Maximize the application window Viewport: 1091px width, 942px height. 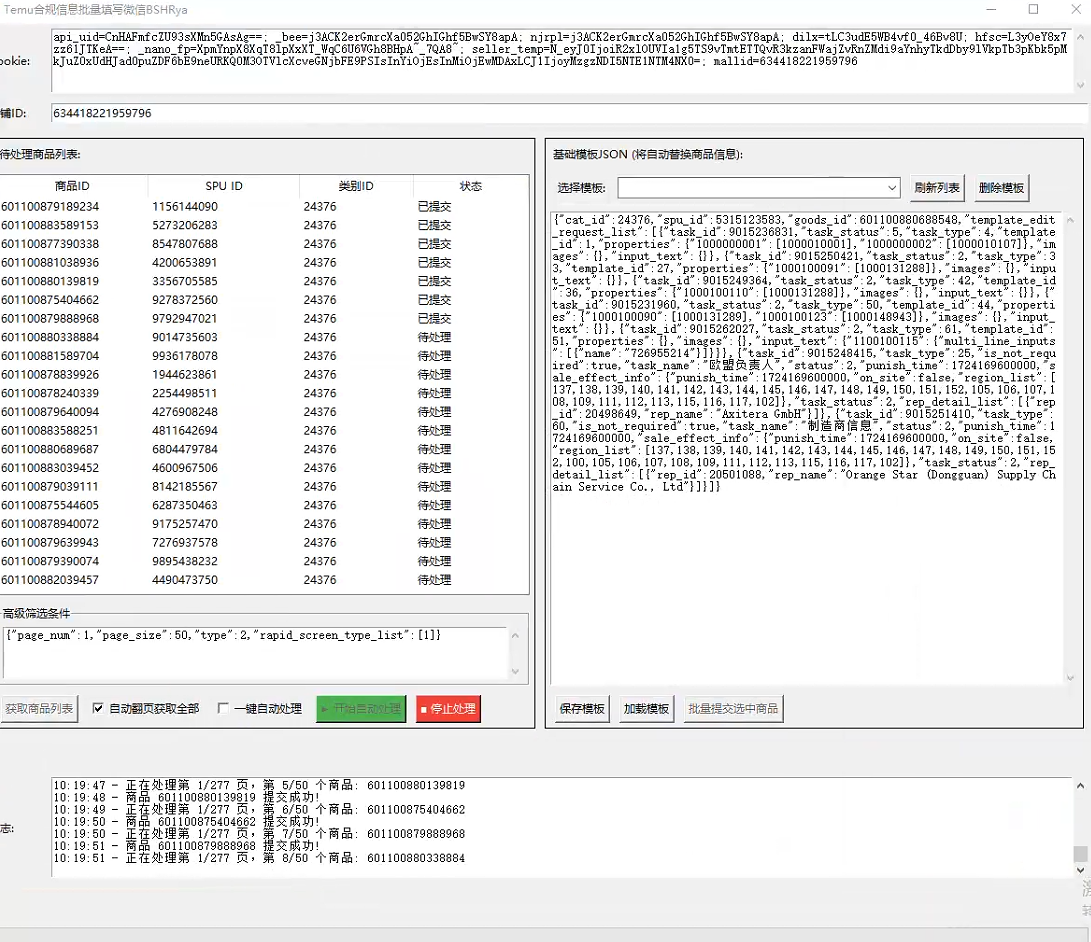[x=1034, y=9]
